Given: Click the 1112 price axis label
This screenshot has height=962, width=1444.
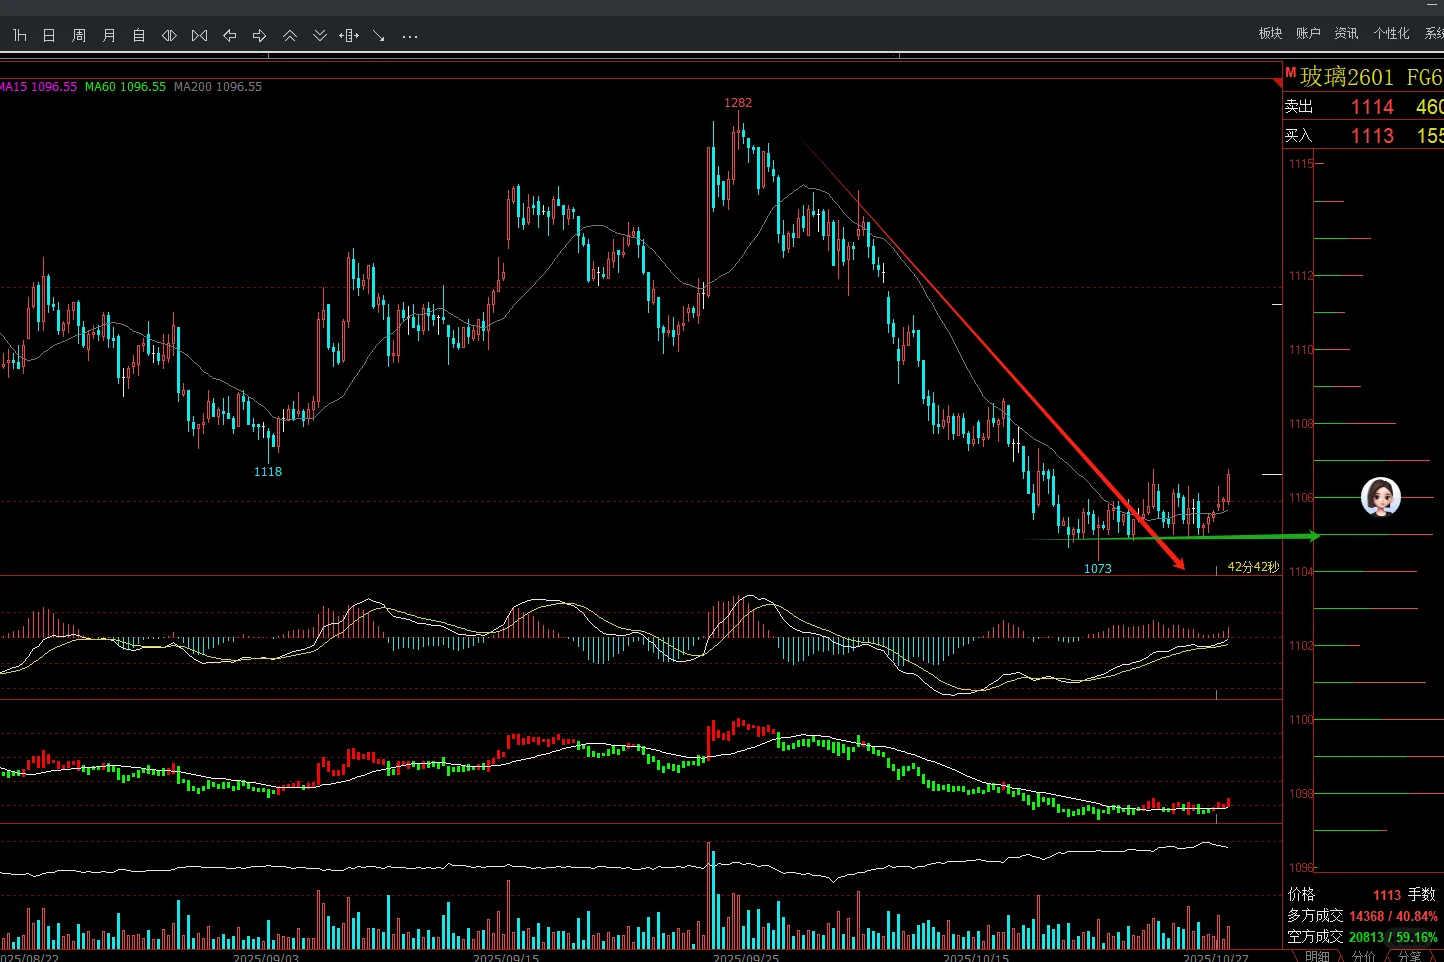Looking at the screenshot, I should [x=1300, y=276].
